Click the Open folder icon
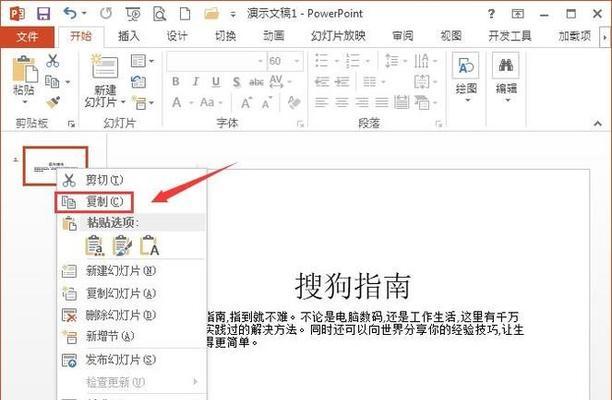 point(211,14)
